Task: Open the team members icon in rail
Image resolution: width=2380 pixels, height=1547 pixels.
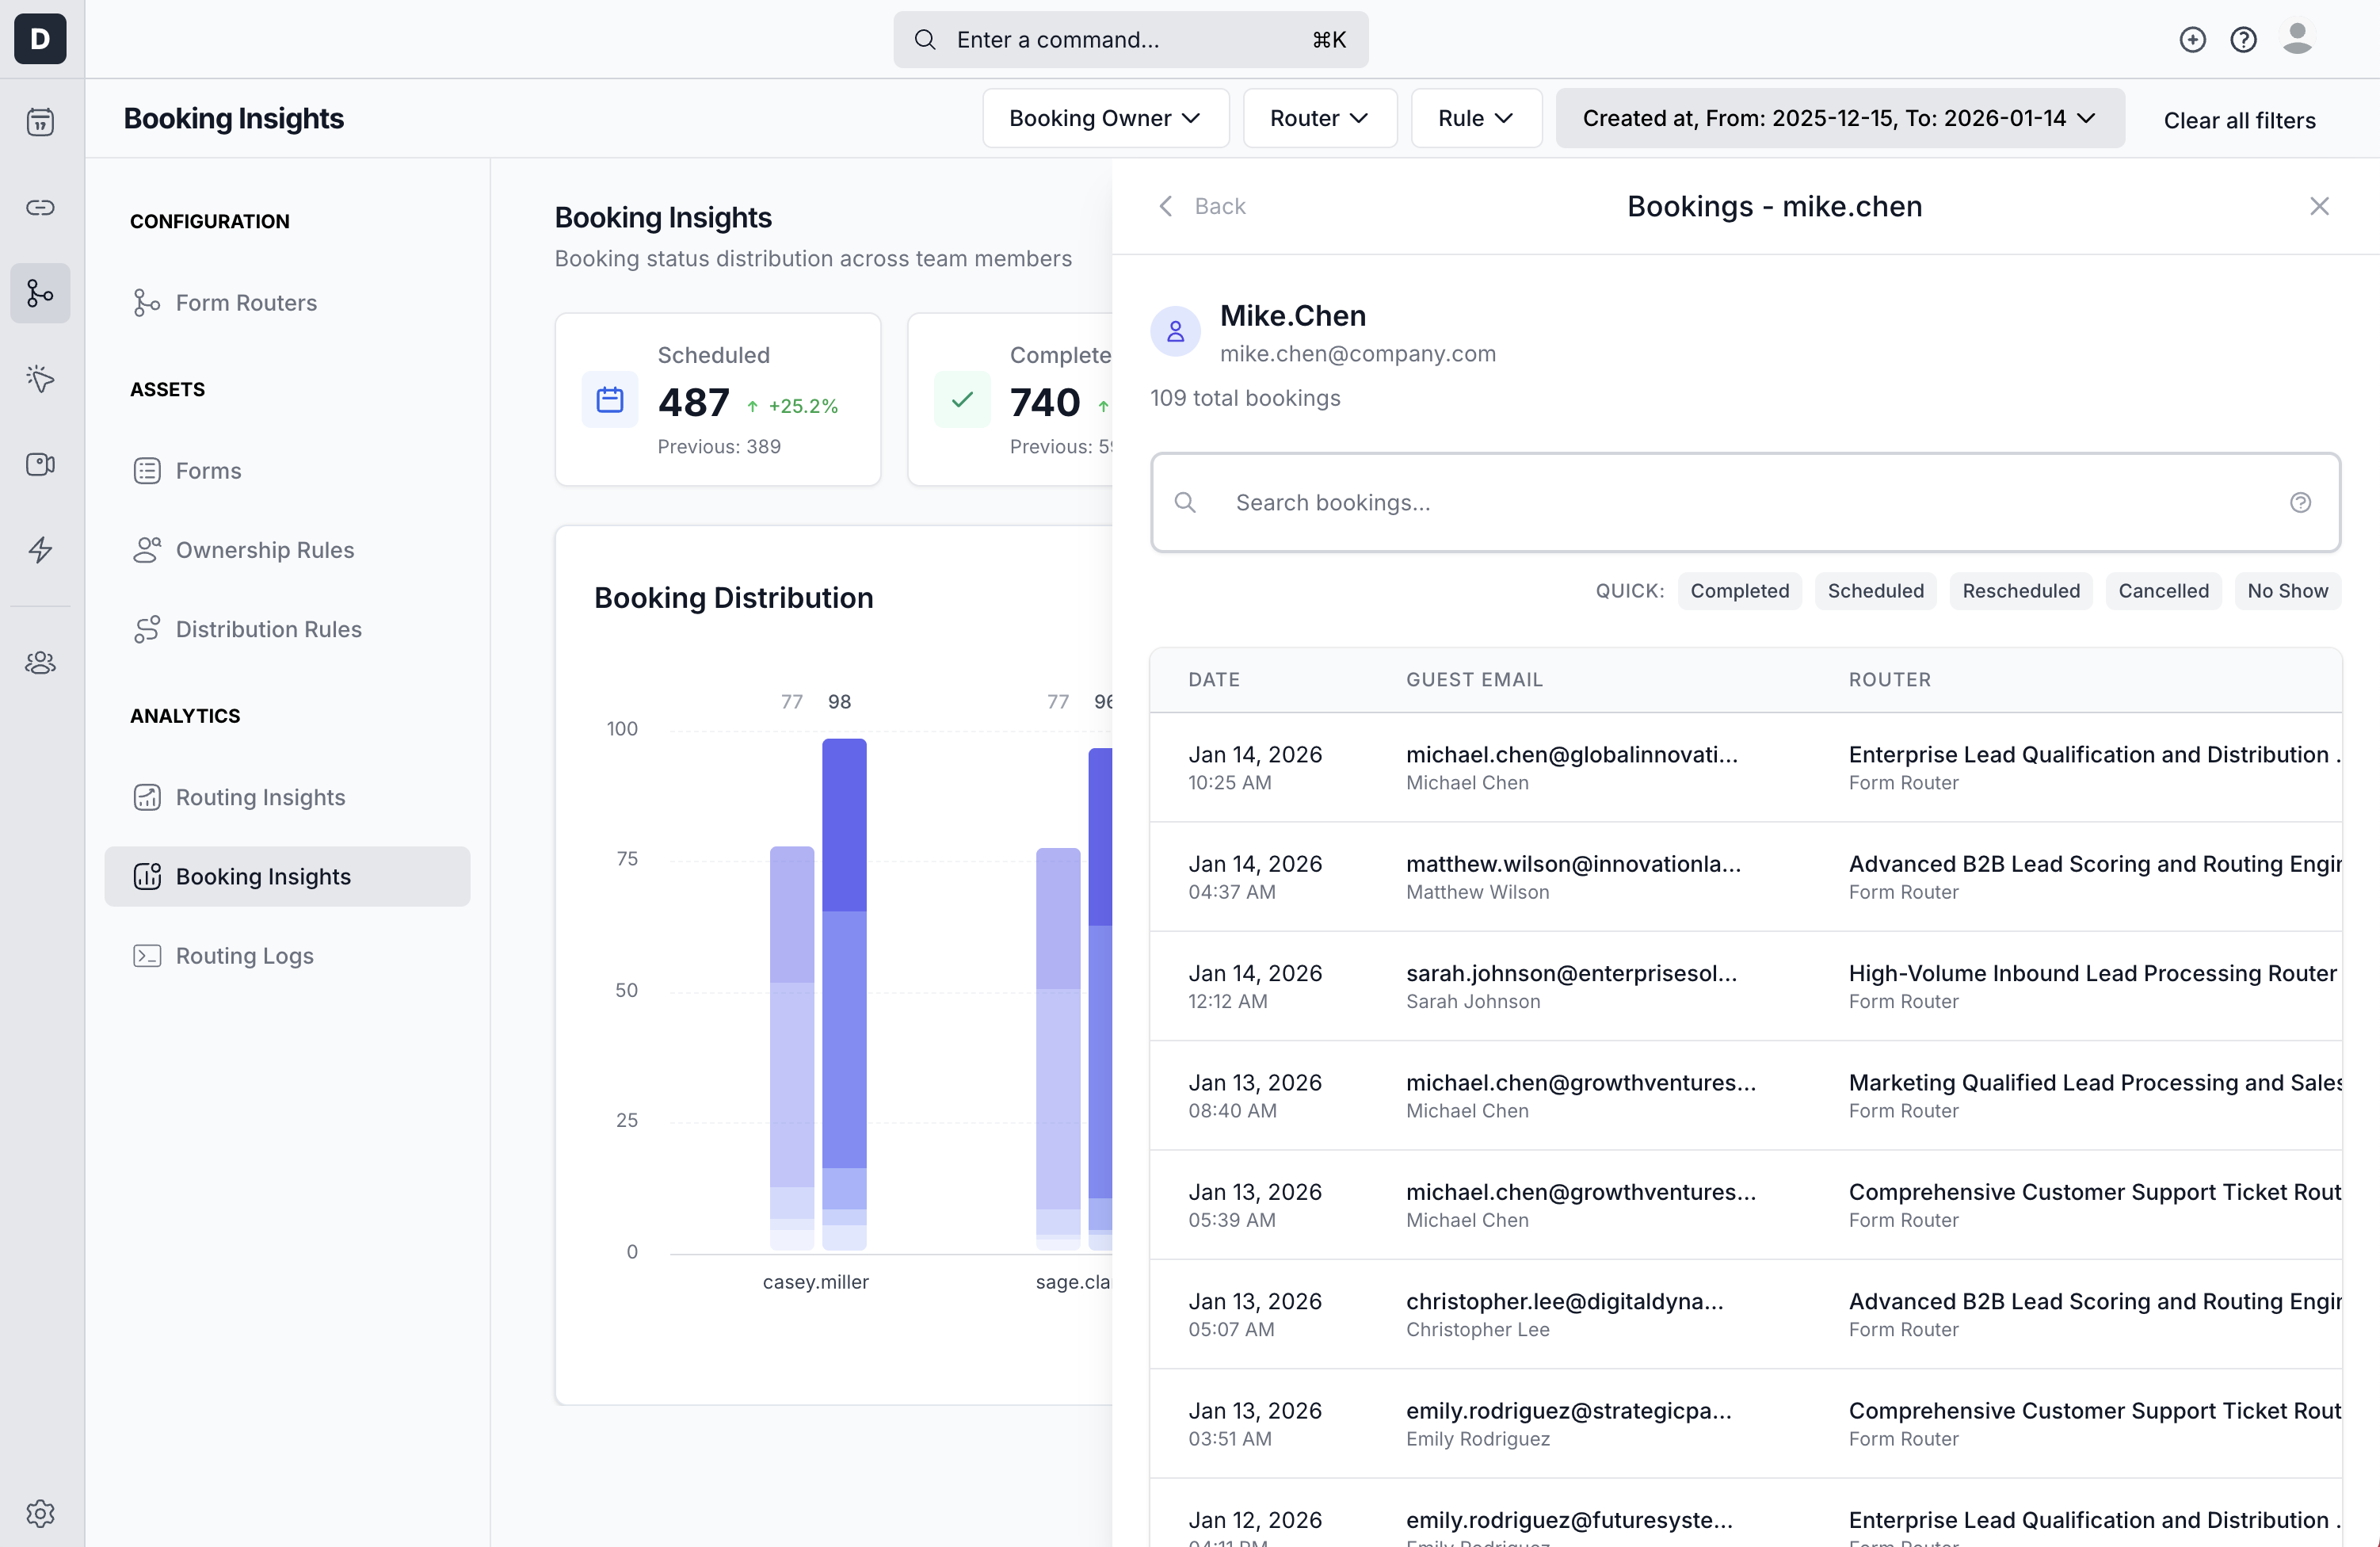Action: click(x=40, y=662)
